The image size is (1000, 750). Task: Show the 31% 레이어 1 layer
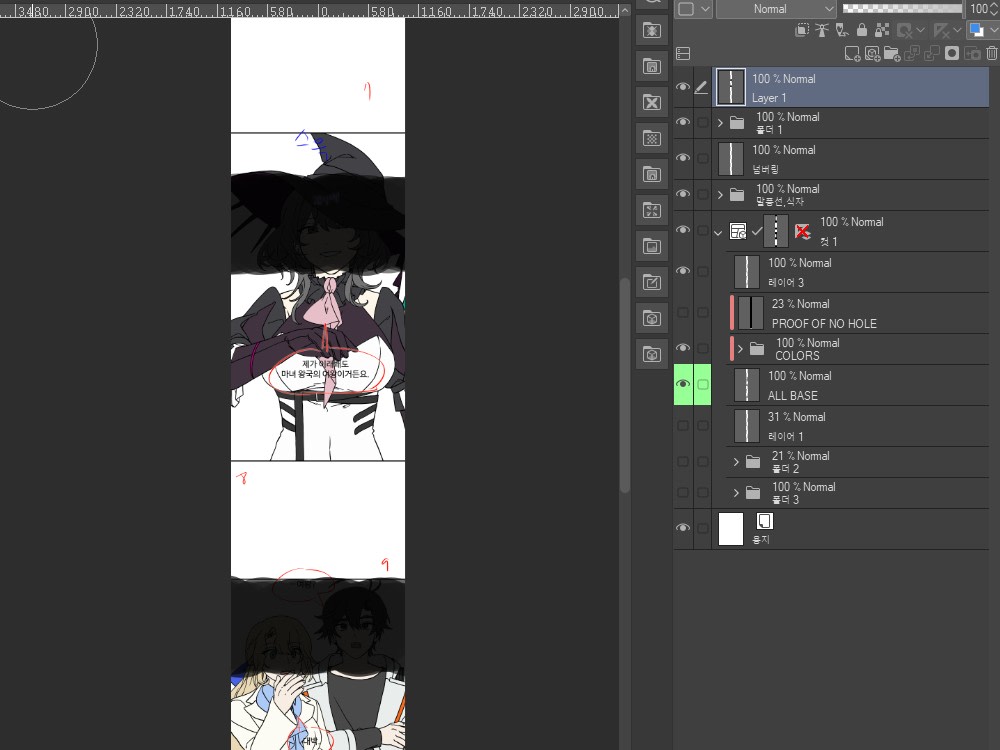click(683, 425)
